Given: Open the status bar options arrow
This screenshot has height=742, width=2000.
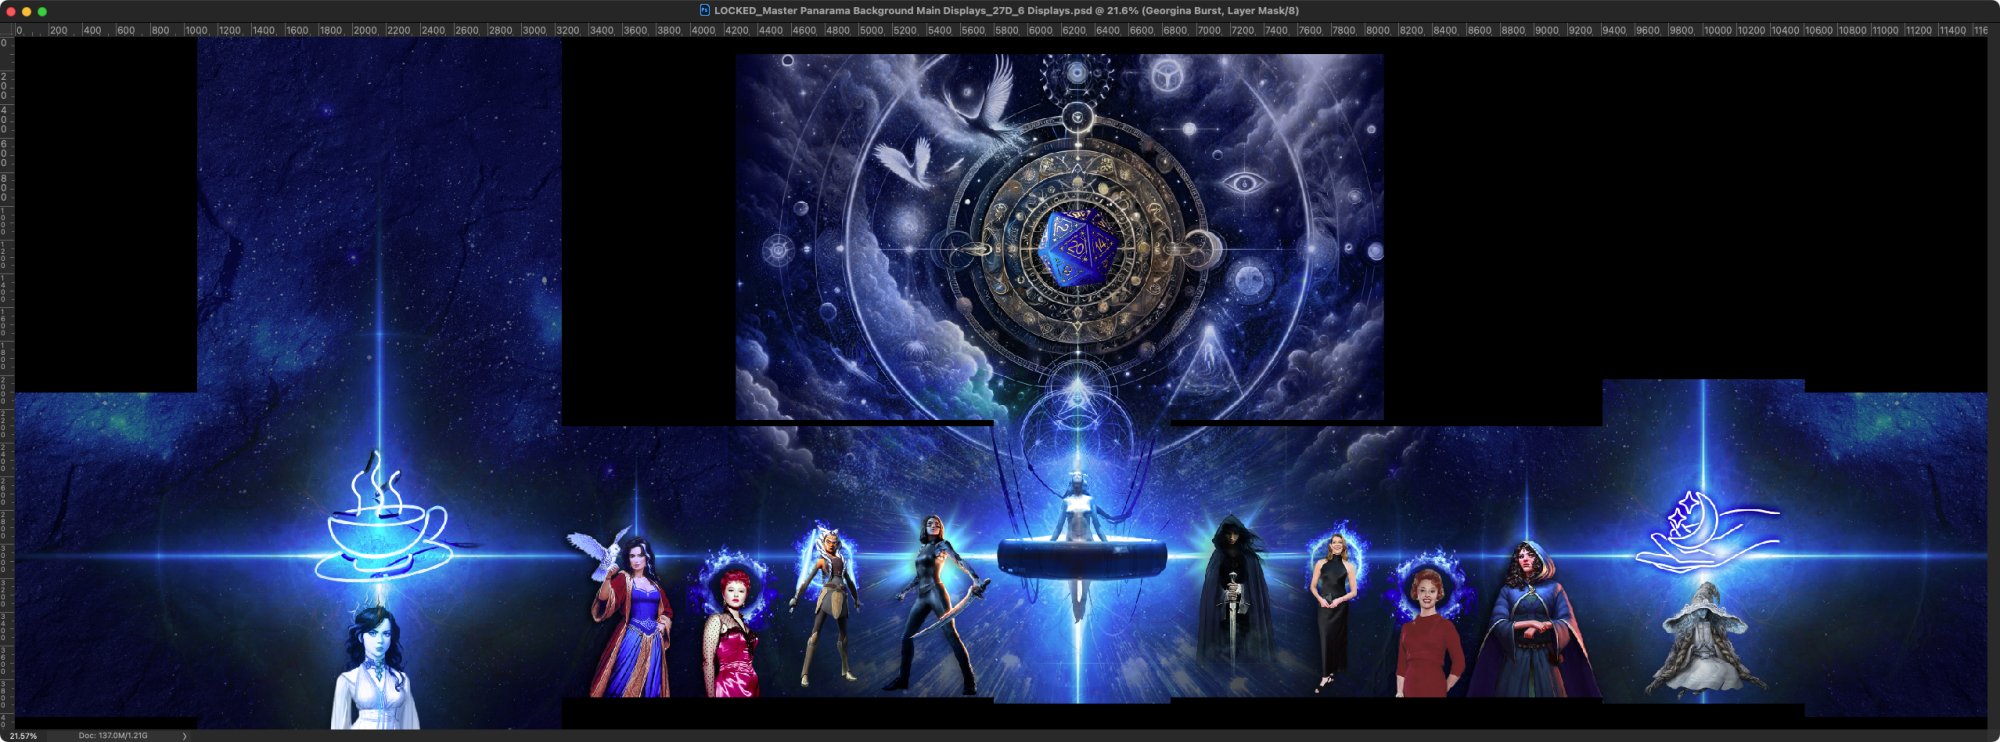Looking at the screenshot, I should tap(184, 736).
